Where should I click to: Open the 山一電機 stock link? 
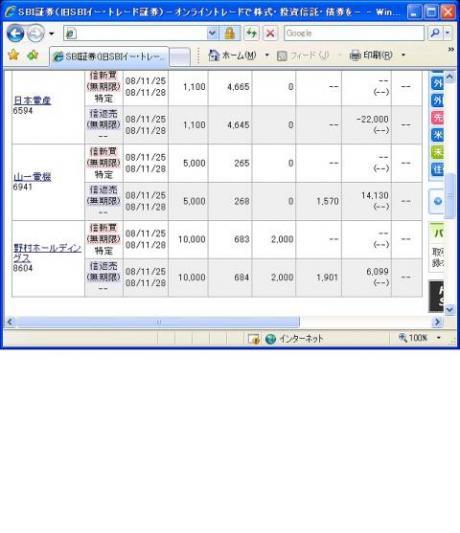[x=32, y=177]
